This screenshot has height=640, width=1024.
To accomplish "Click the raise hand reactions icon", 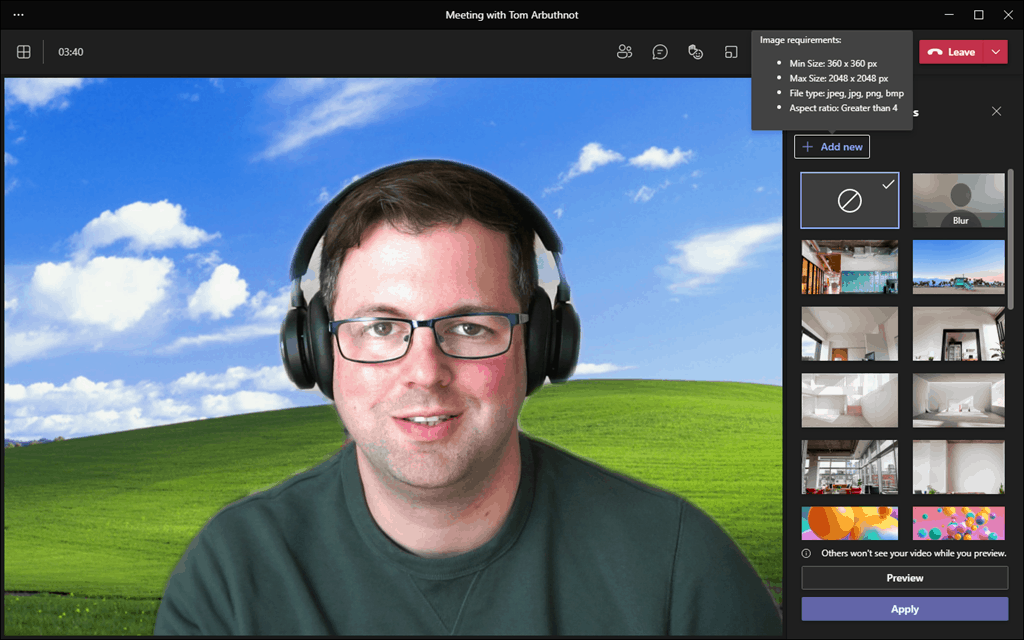I will click(696, 52).
